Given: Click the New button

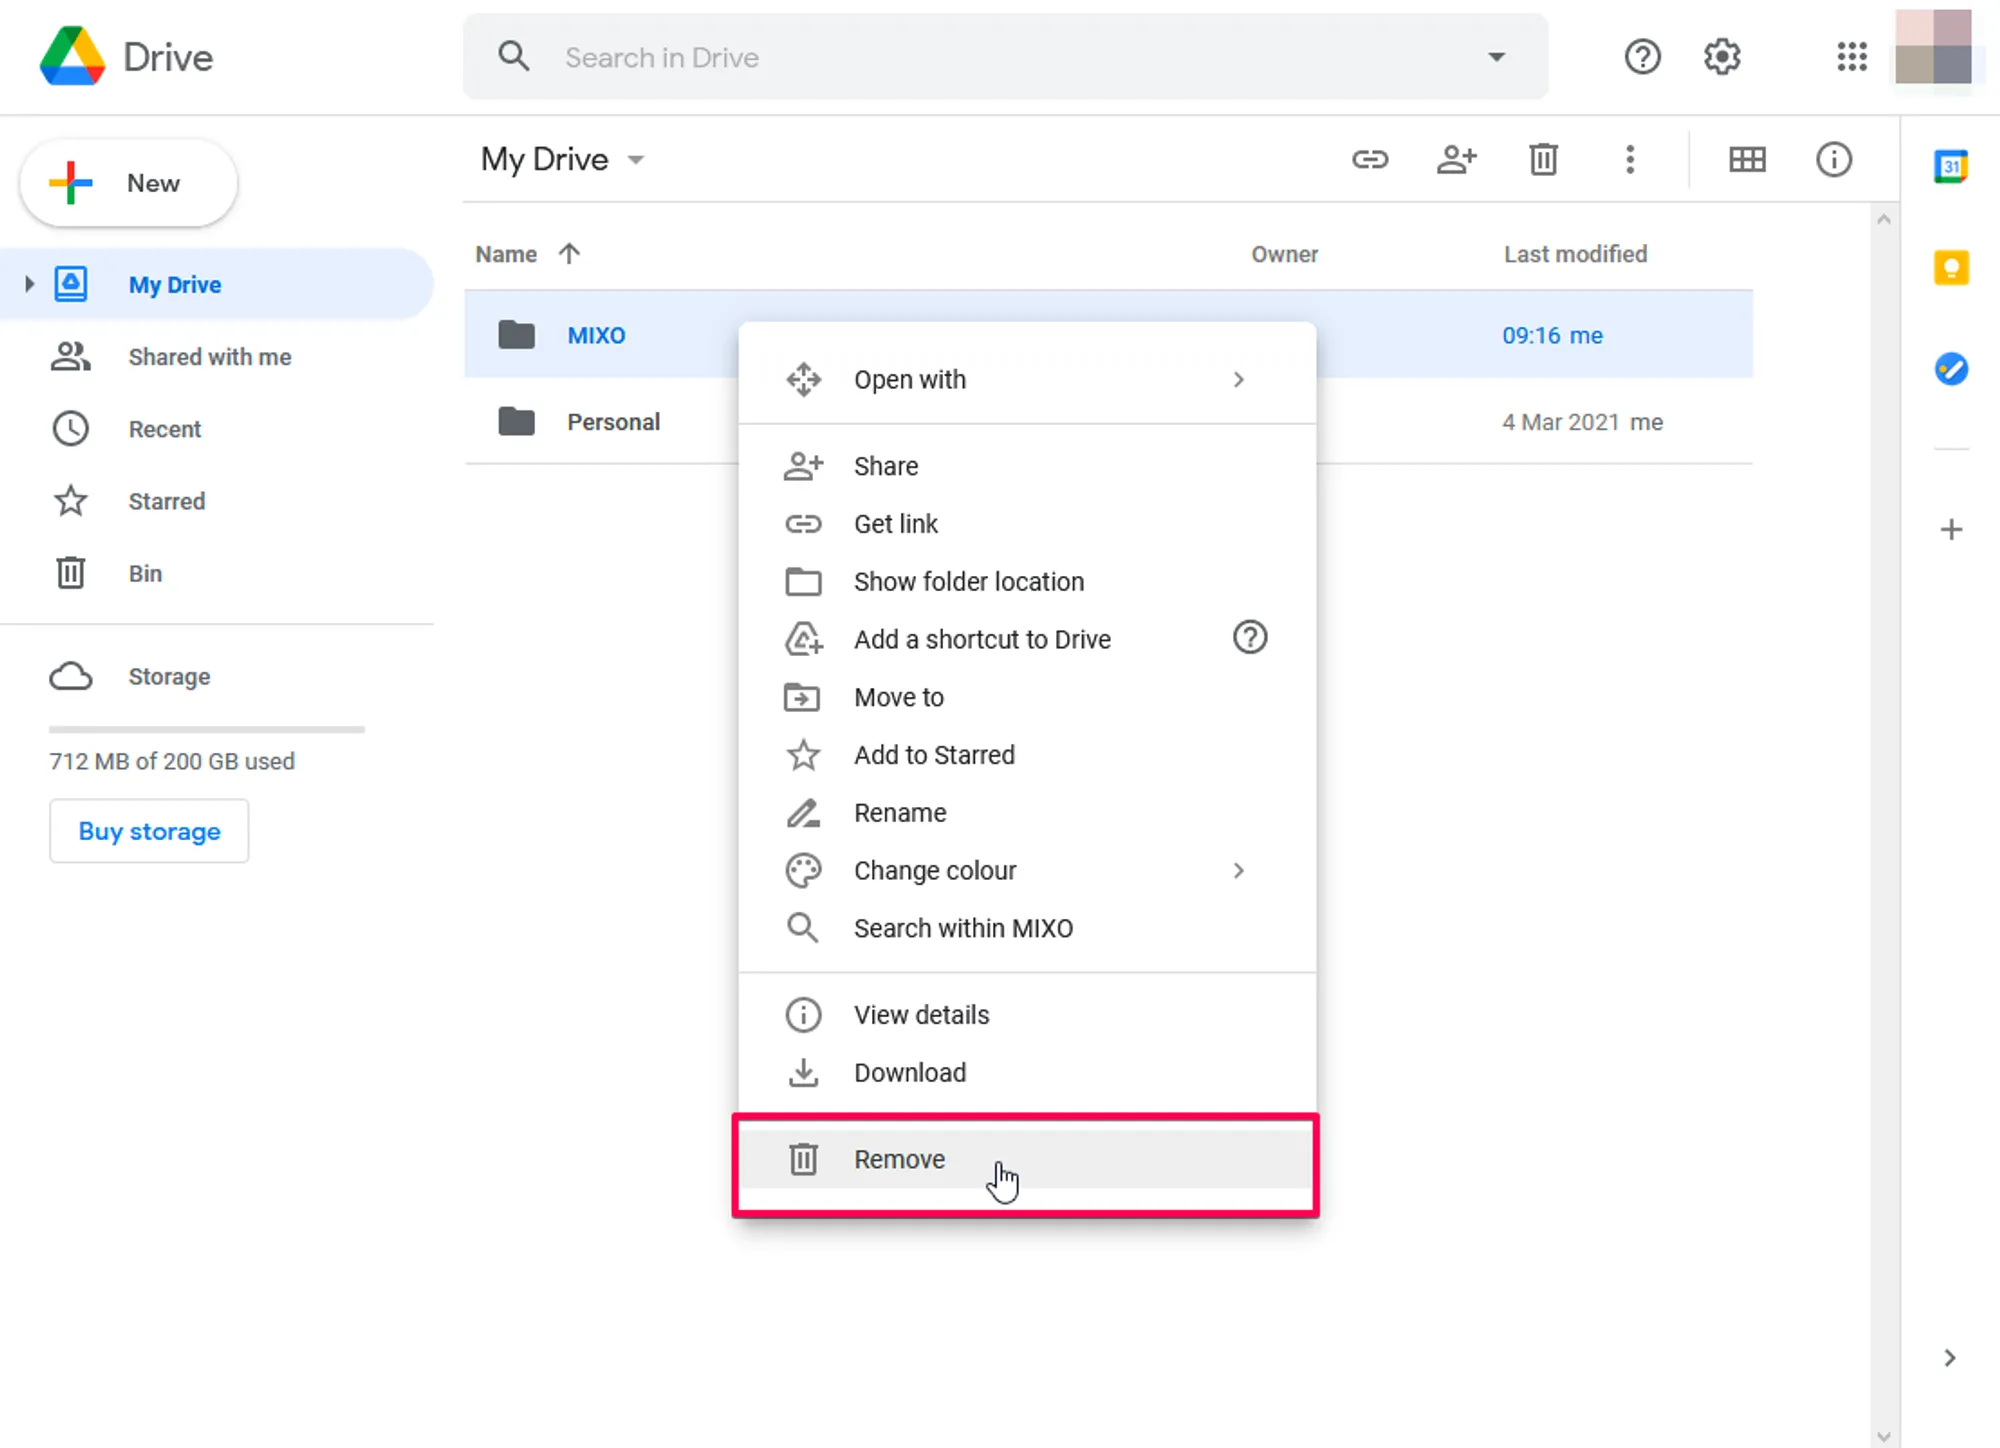Looking at the screenshot, I should pyautogui.click(x=129, y=183).
